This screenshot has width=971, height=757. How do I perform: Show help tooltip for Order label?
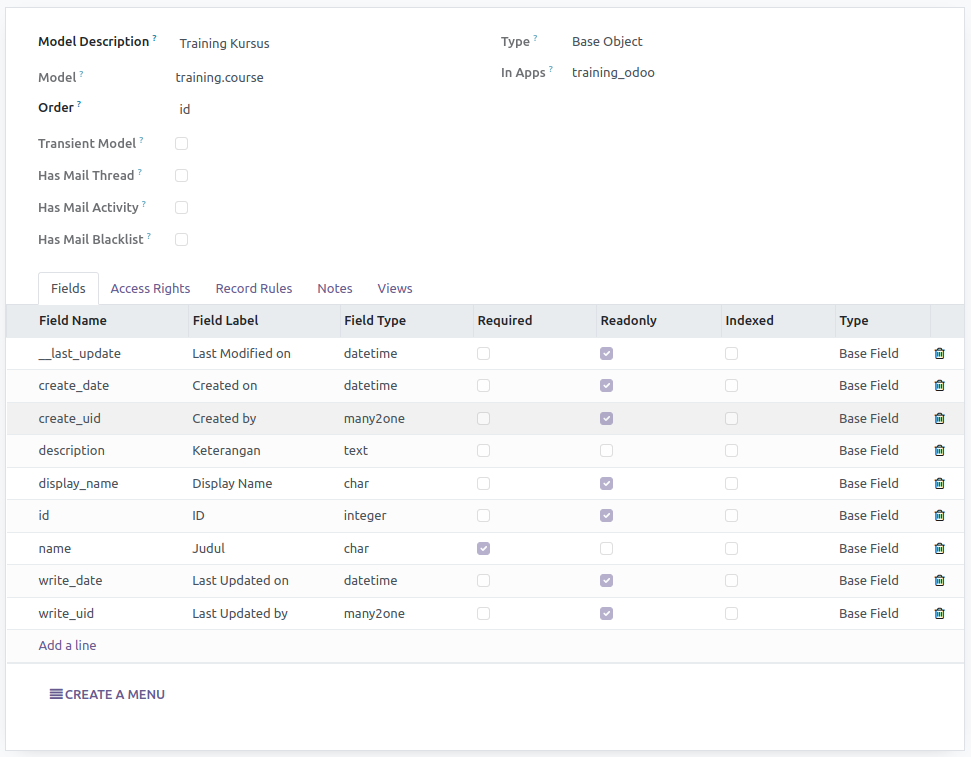click(x=79, y=103)
